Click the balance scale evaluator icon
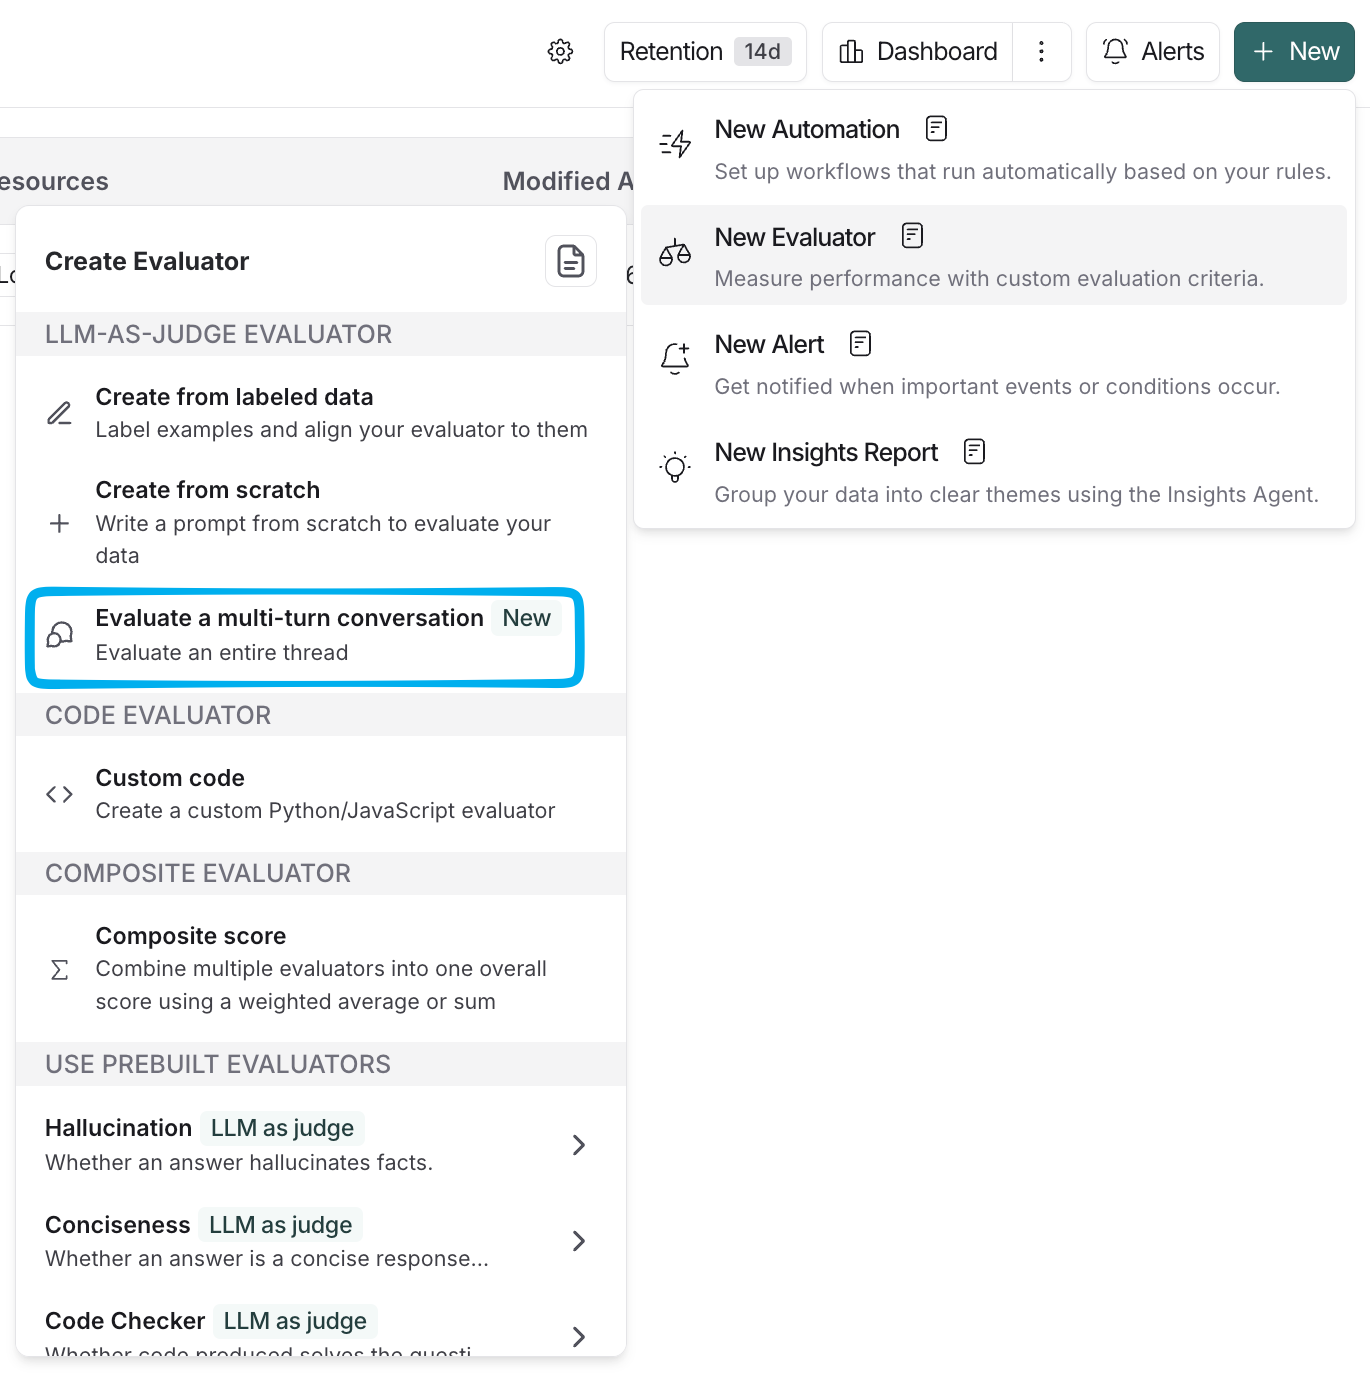1370x1384 pixels. click(x=675, y=252)
